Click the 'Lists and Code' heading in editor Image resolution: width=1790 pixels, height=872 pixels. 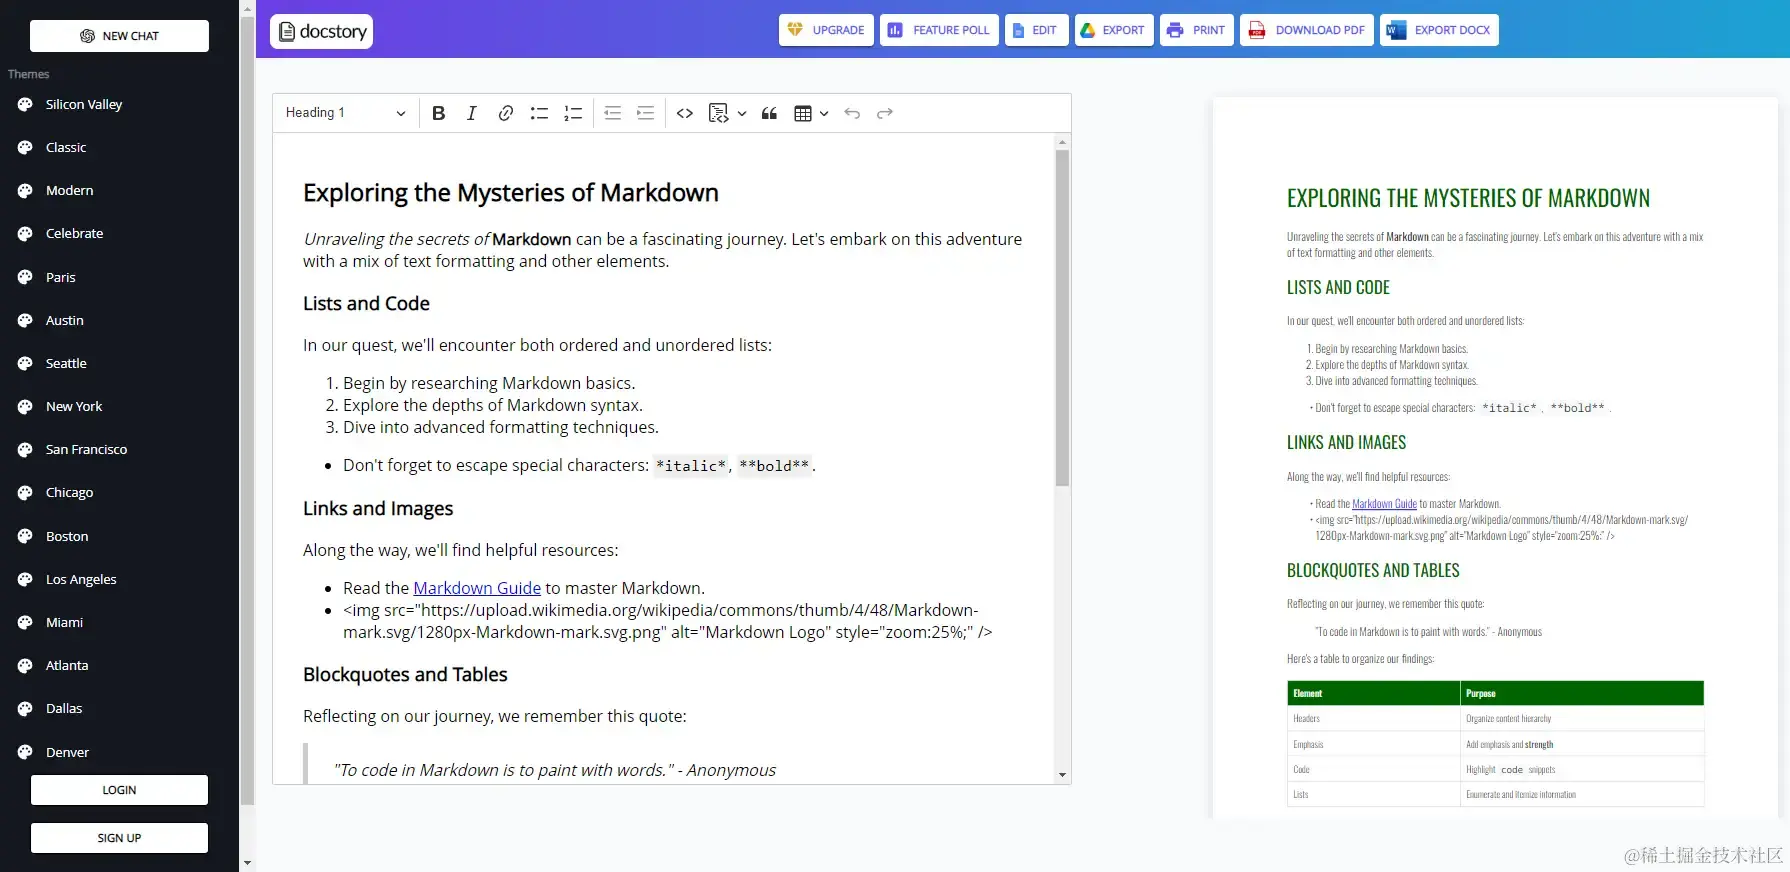(x=366, y=303)
